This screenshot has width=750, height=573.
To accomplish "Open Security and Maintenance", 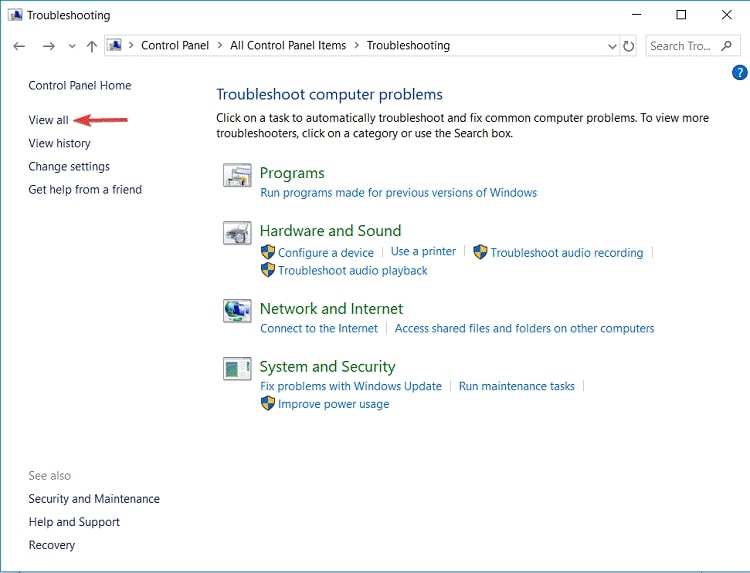I will tap(94, 499).
